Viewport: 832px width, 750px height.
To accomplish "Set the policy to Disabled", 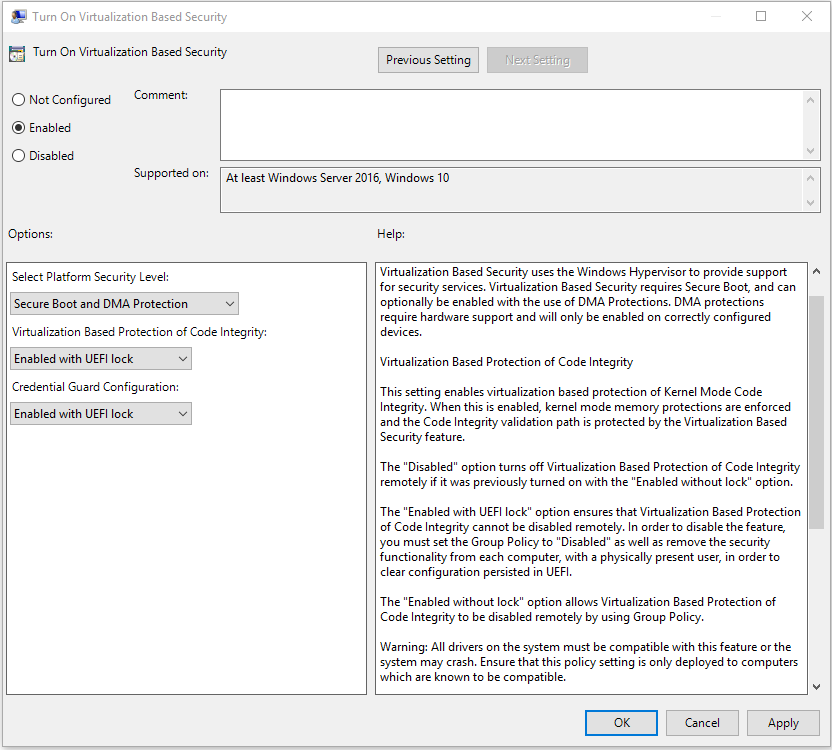I will tap(19, 156).
